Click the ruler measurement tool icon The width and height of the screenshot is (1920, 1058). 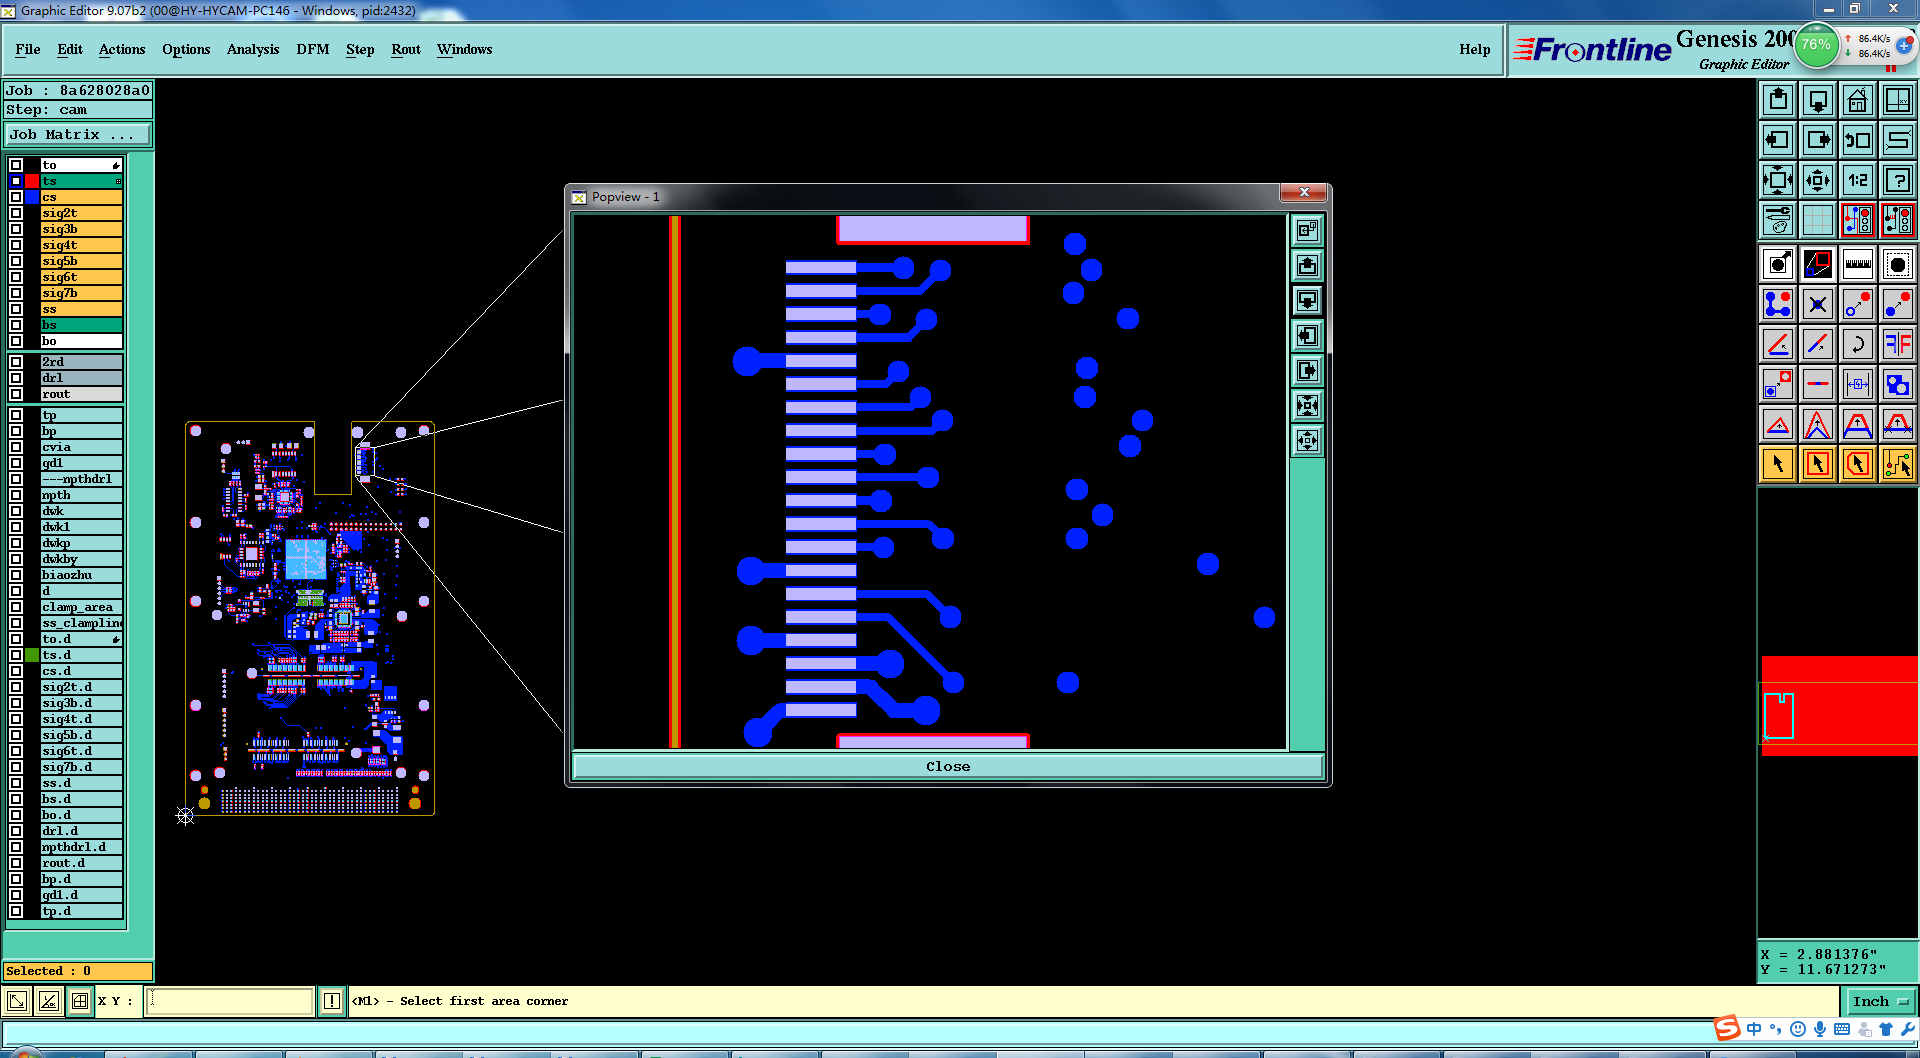tap(1858, 264)
